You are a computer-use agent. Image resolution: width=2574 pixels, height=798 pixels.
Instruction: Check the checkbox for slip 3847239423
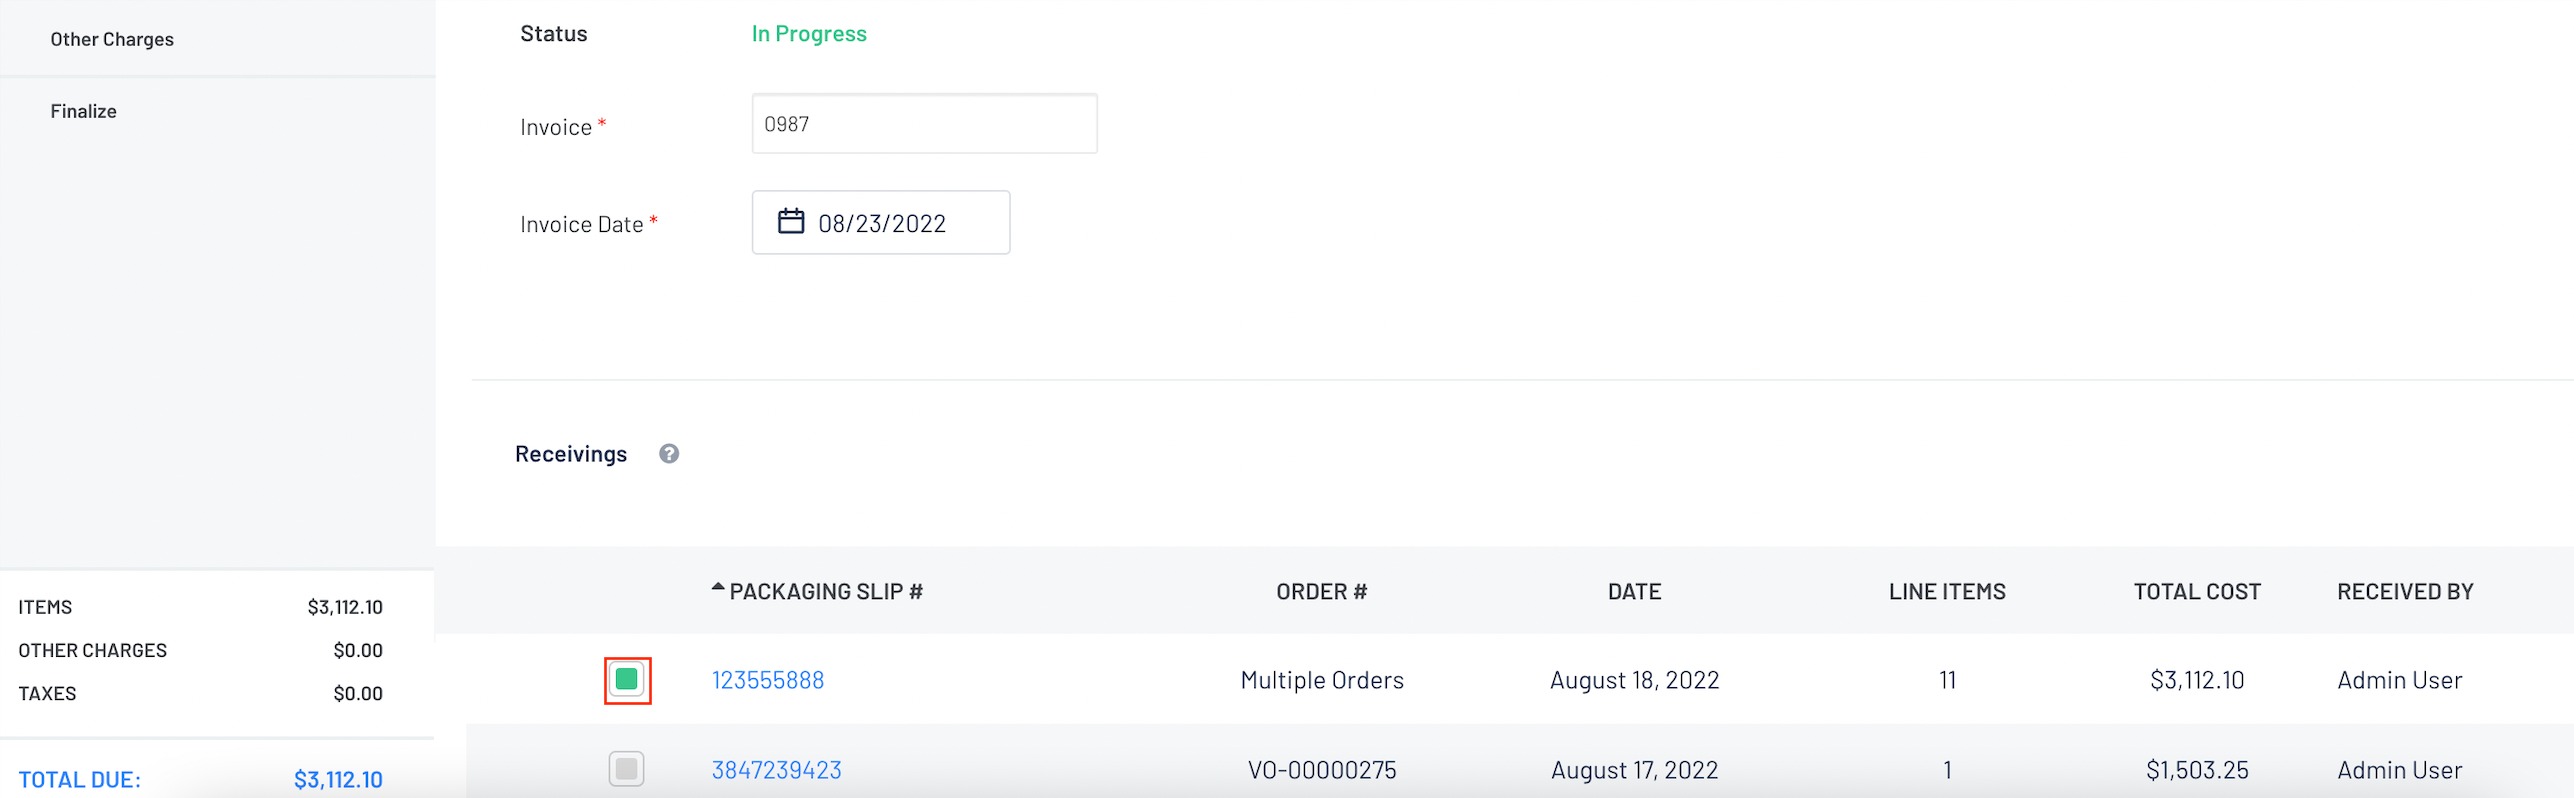point(627,769)
